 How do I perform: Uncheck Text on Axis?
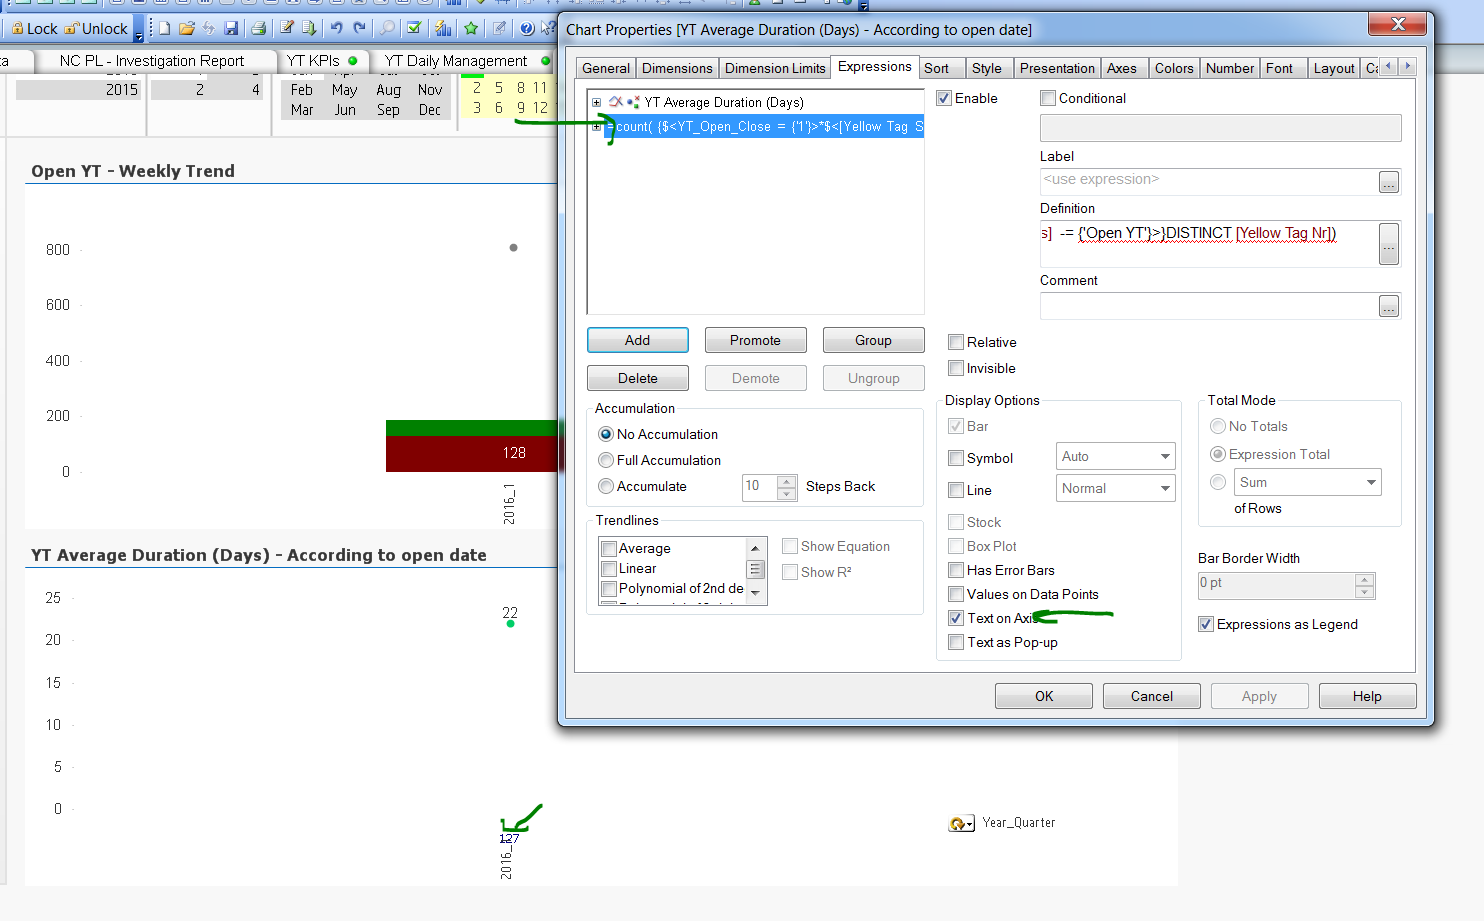(956, 618)
